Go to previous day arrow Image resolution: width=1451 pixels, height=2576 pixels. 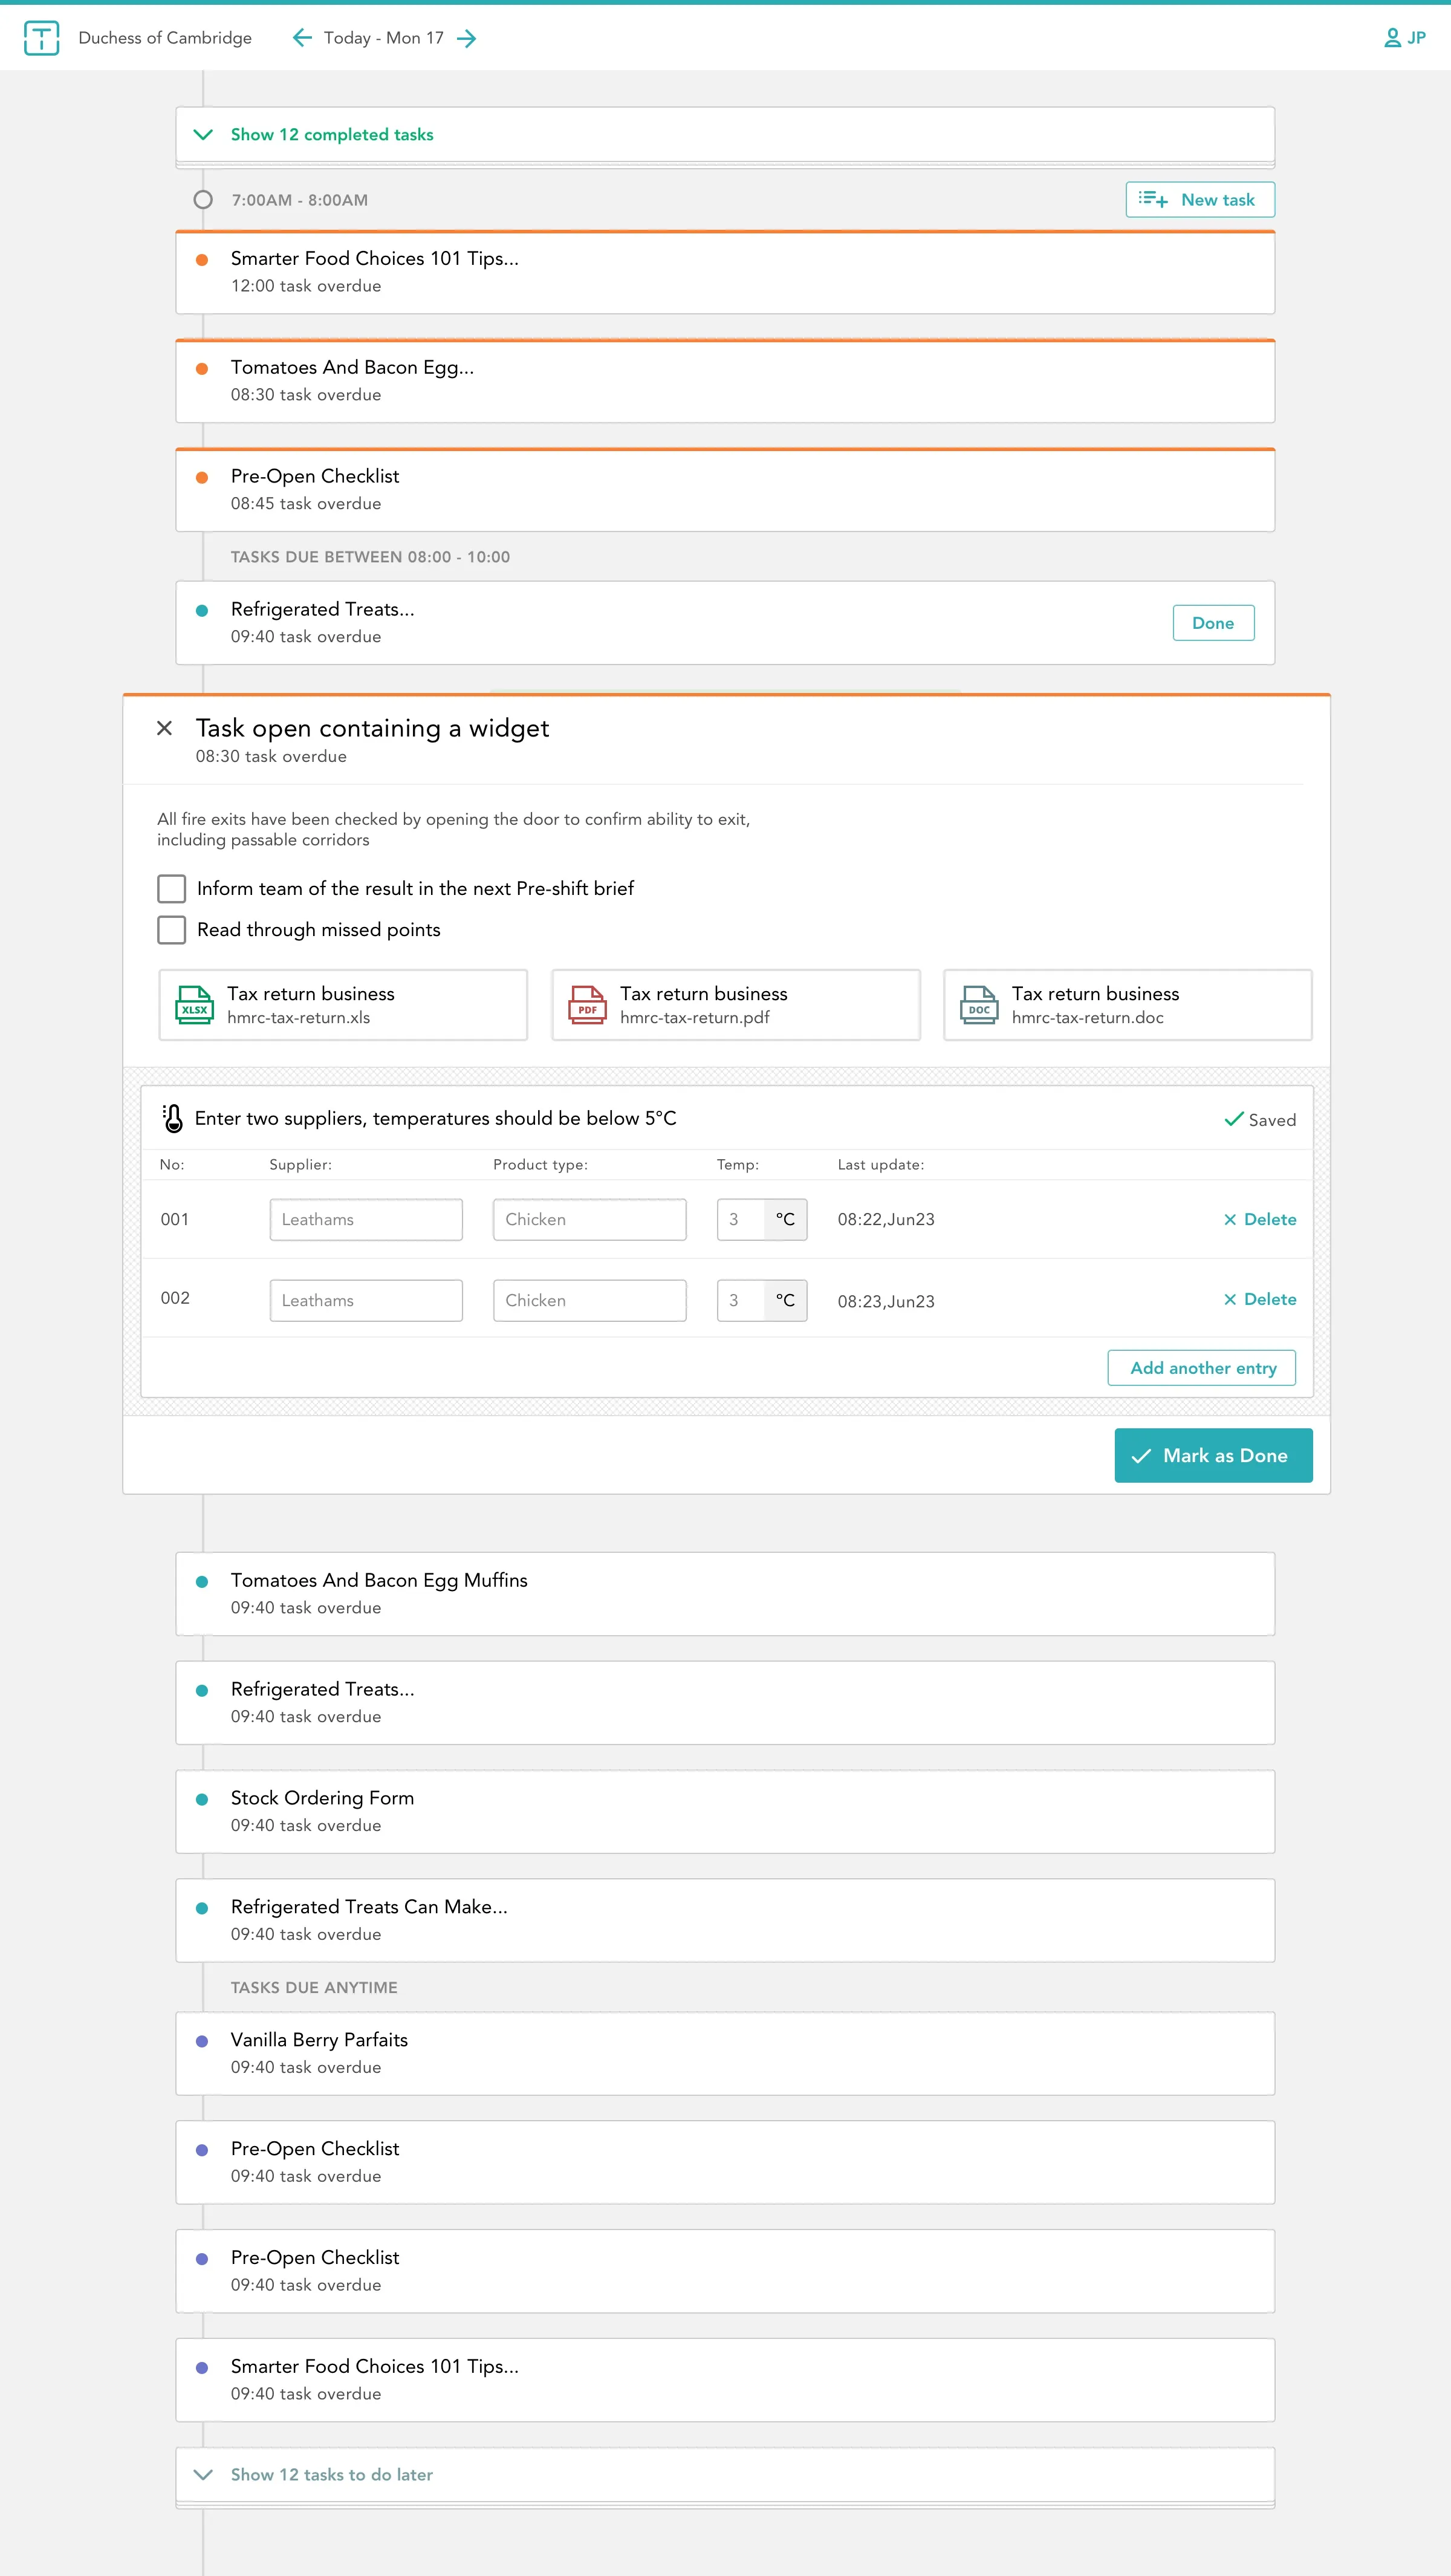301,38
